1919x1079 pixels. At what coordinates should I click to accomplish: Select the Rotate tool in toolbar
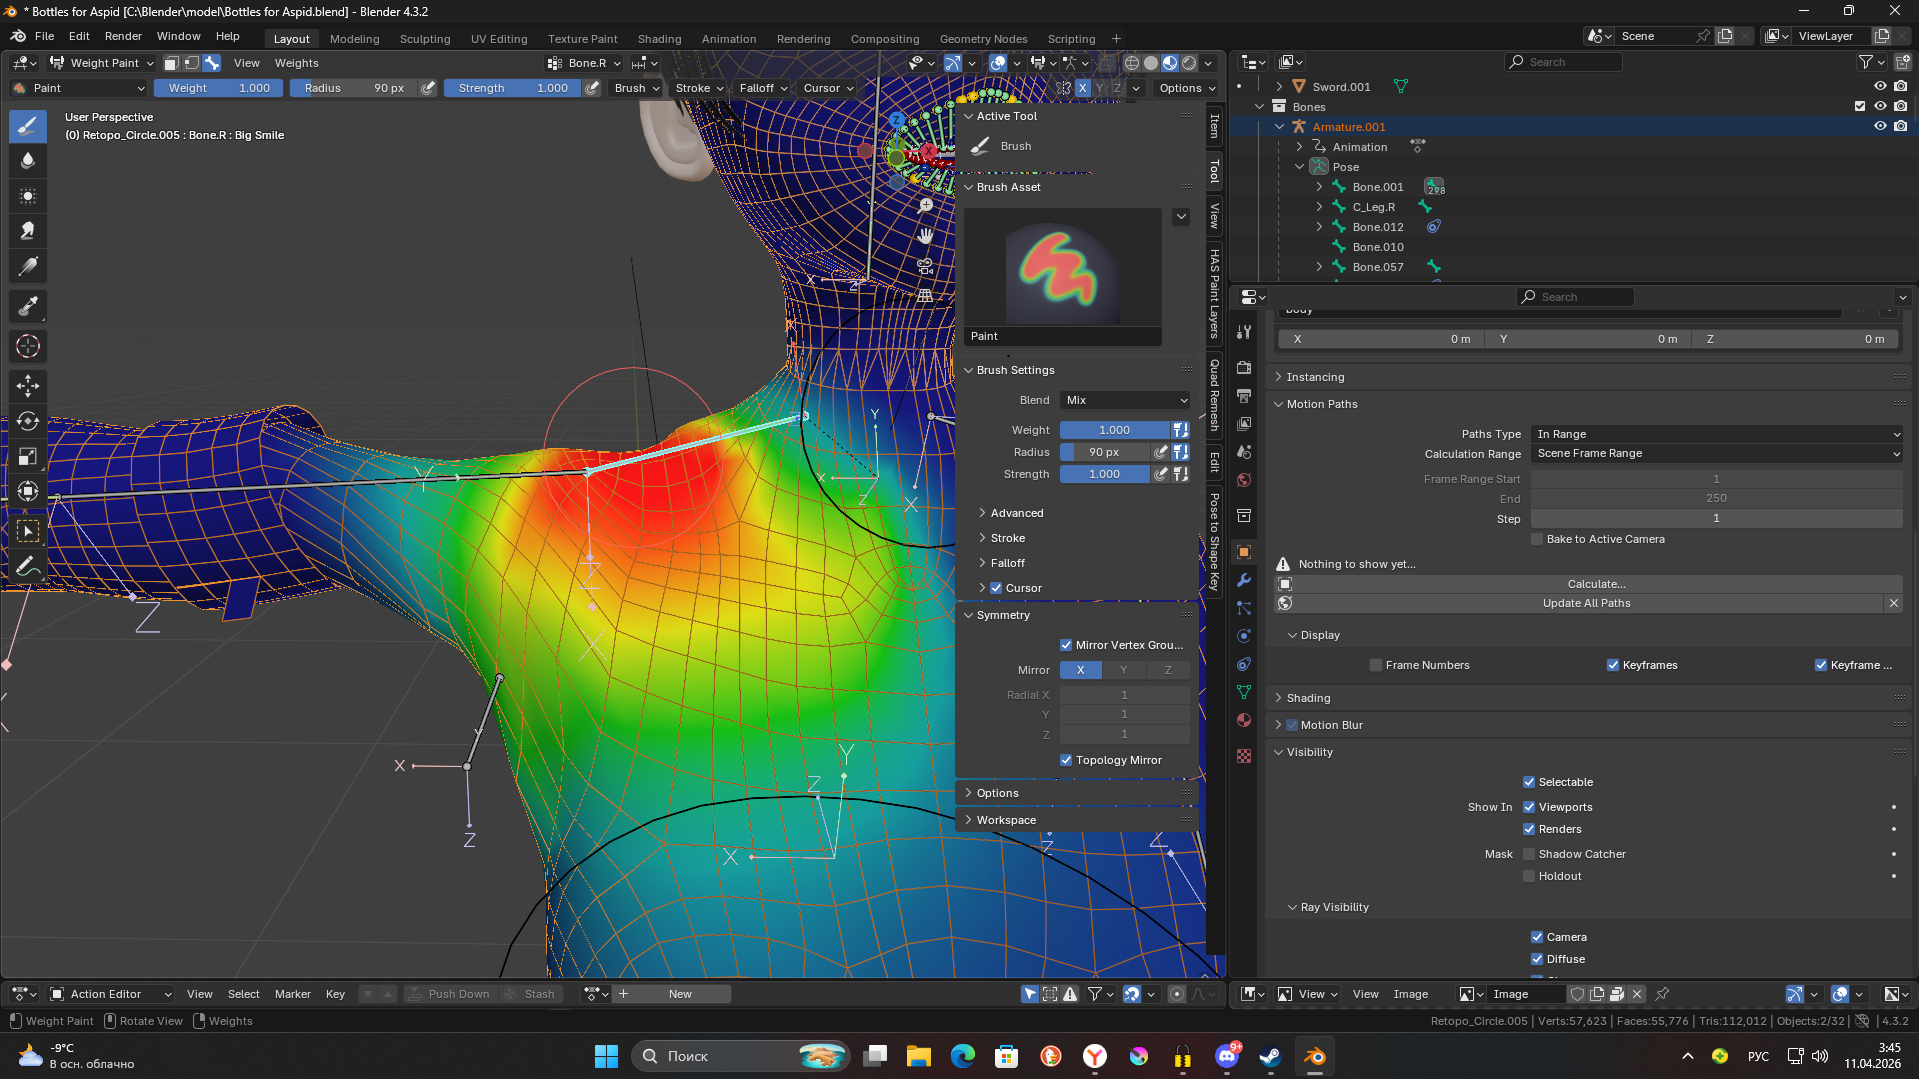click(28, 421)
